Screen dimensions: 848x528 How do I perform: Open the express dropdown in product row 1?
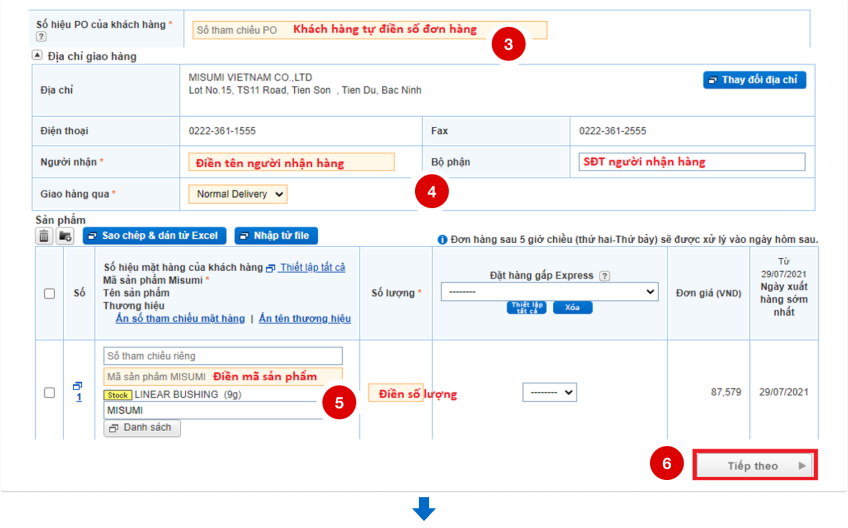coord(550,393)
